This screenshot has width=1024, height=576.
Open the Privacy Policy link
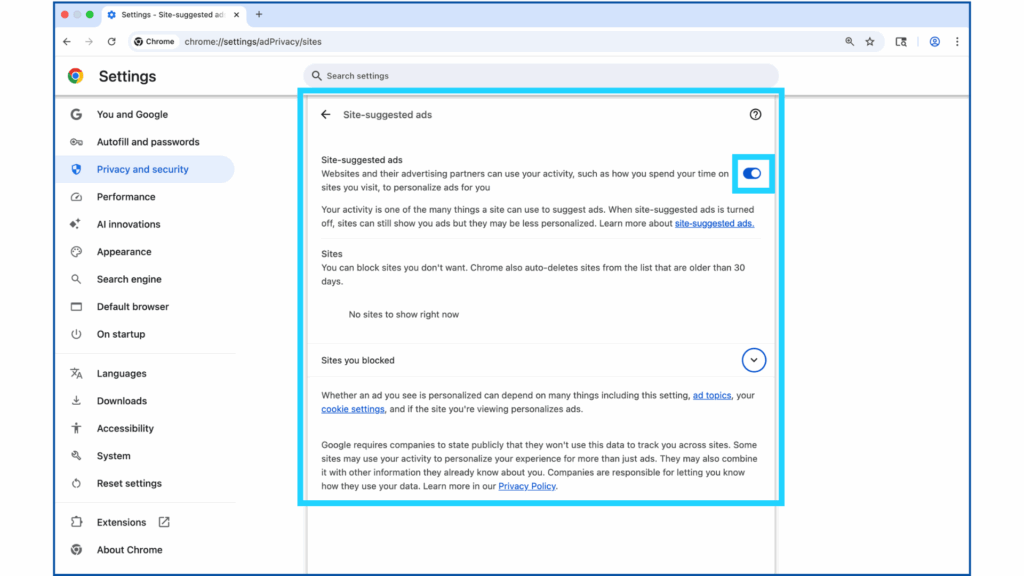[x=527, y=487]
